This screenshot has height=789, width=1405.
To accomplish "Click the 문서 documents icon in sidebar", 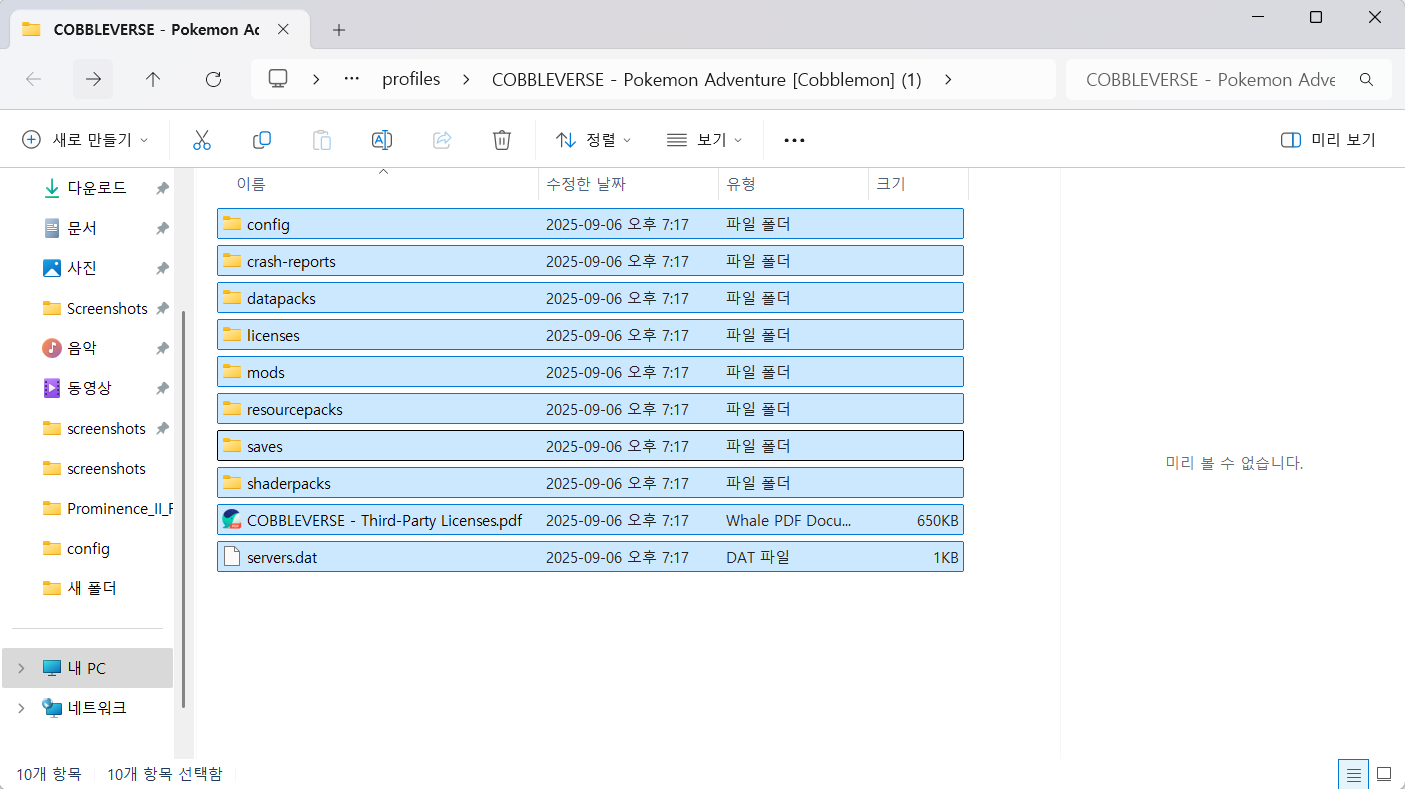I will click(52, 228).
